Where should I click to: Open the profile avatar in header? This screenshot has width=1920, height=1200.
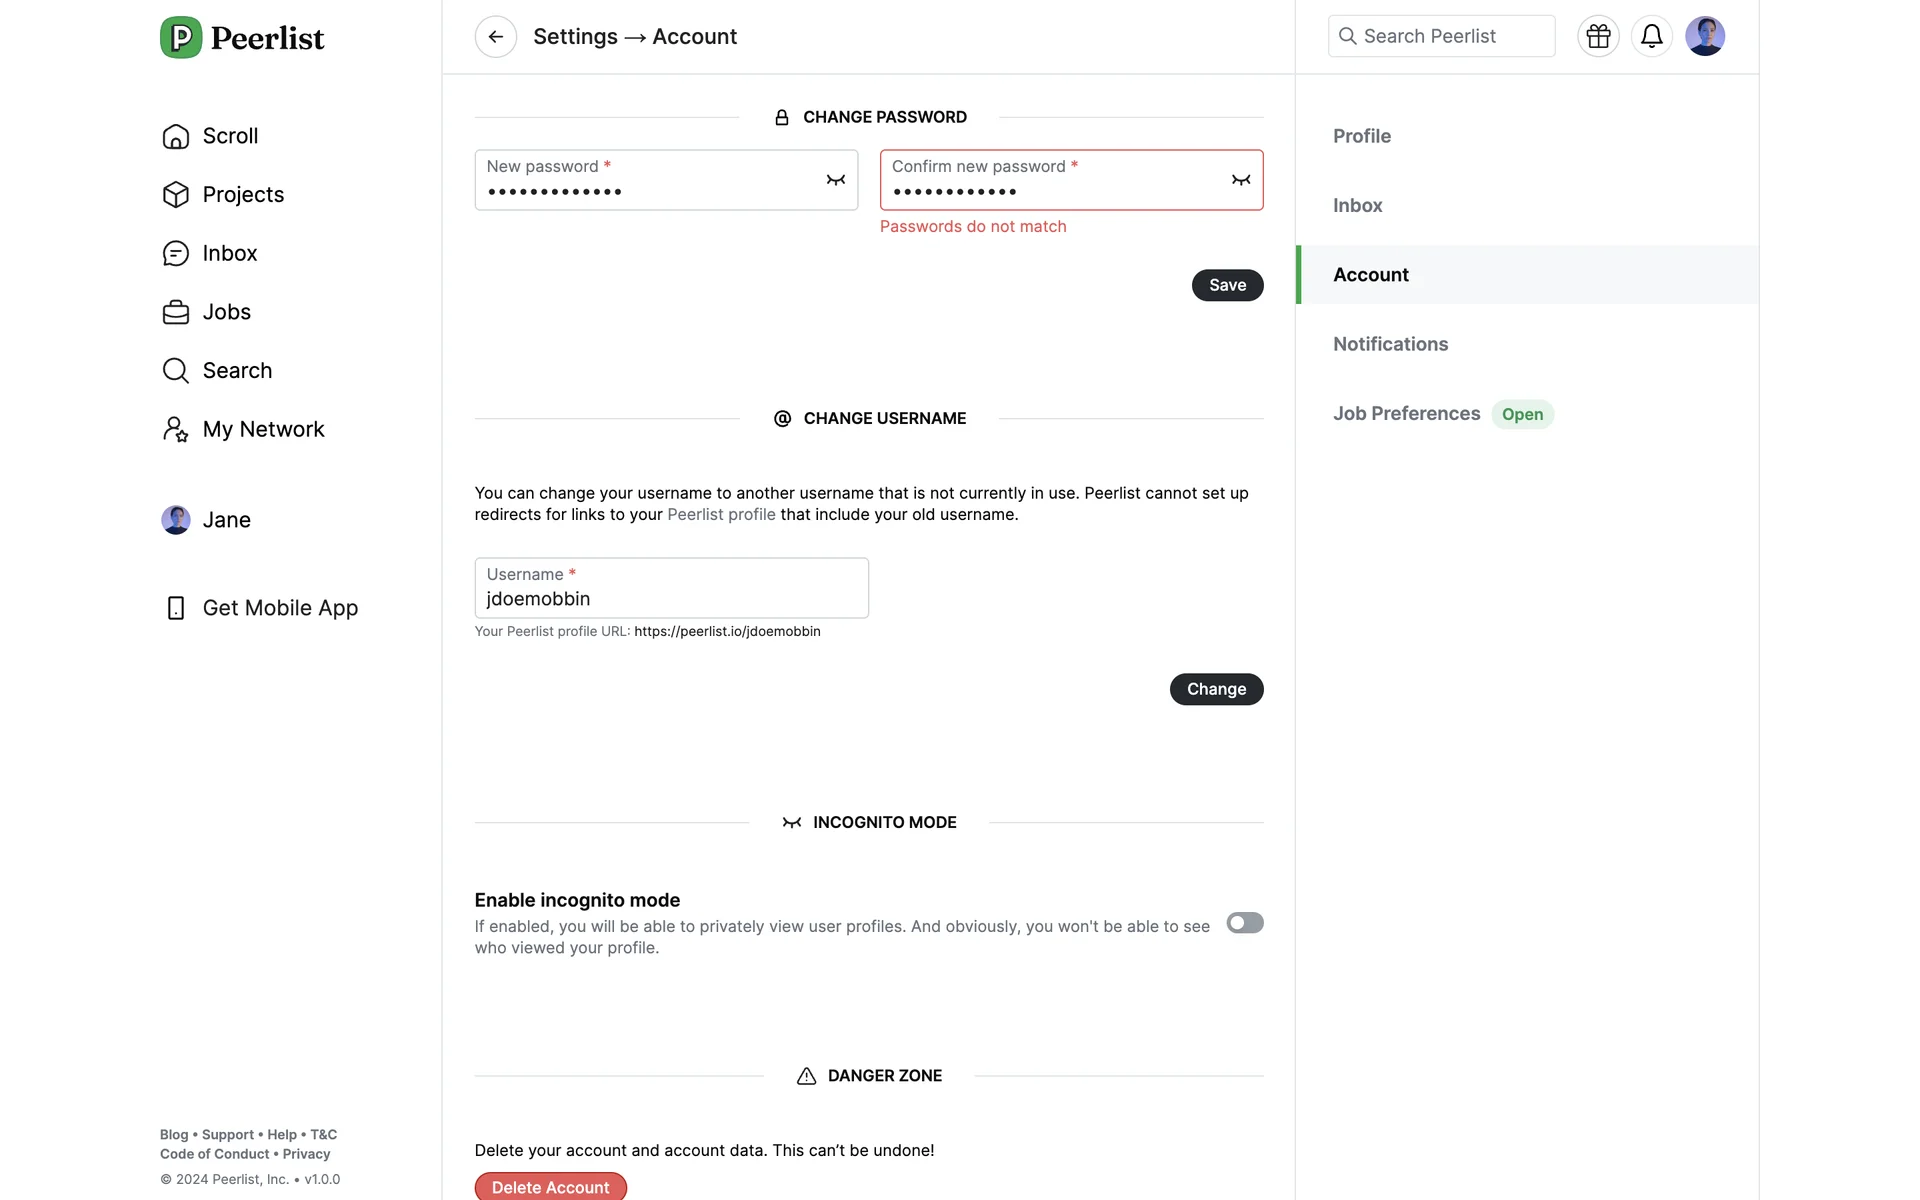[x=1704, y=37]
